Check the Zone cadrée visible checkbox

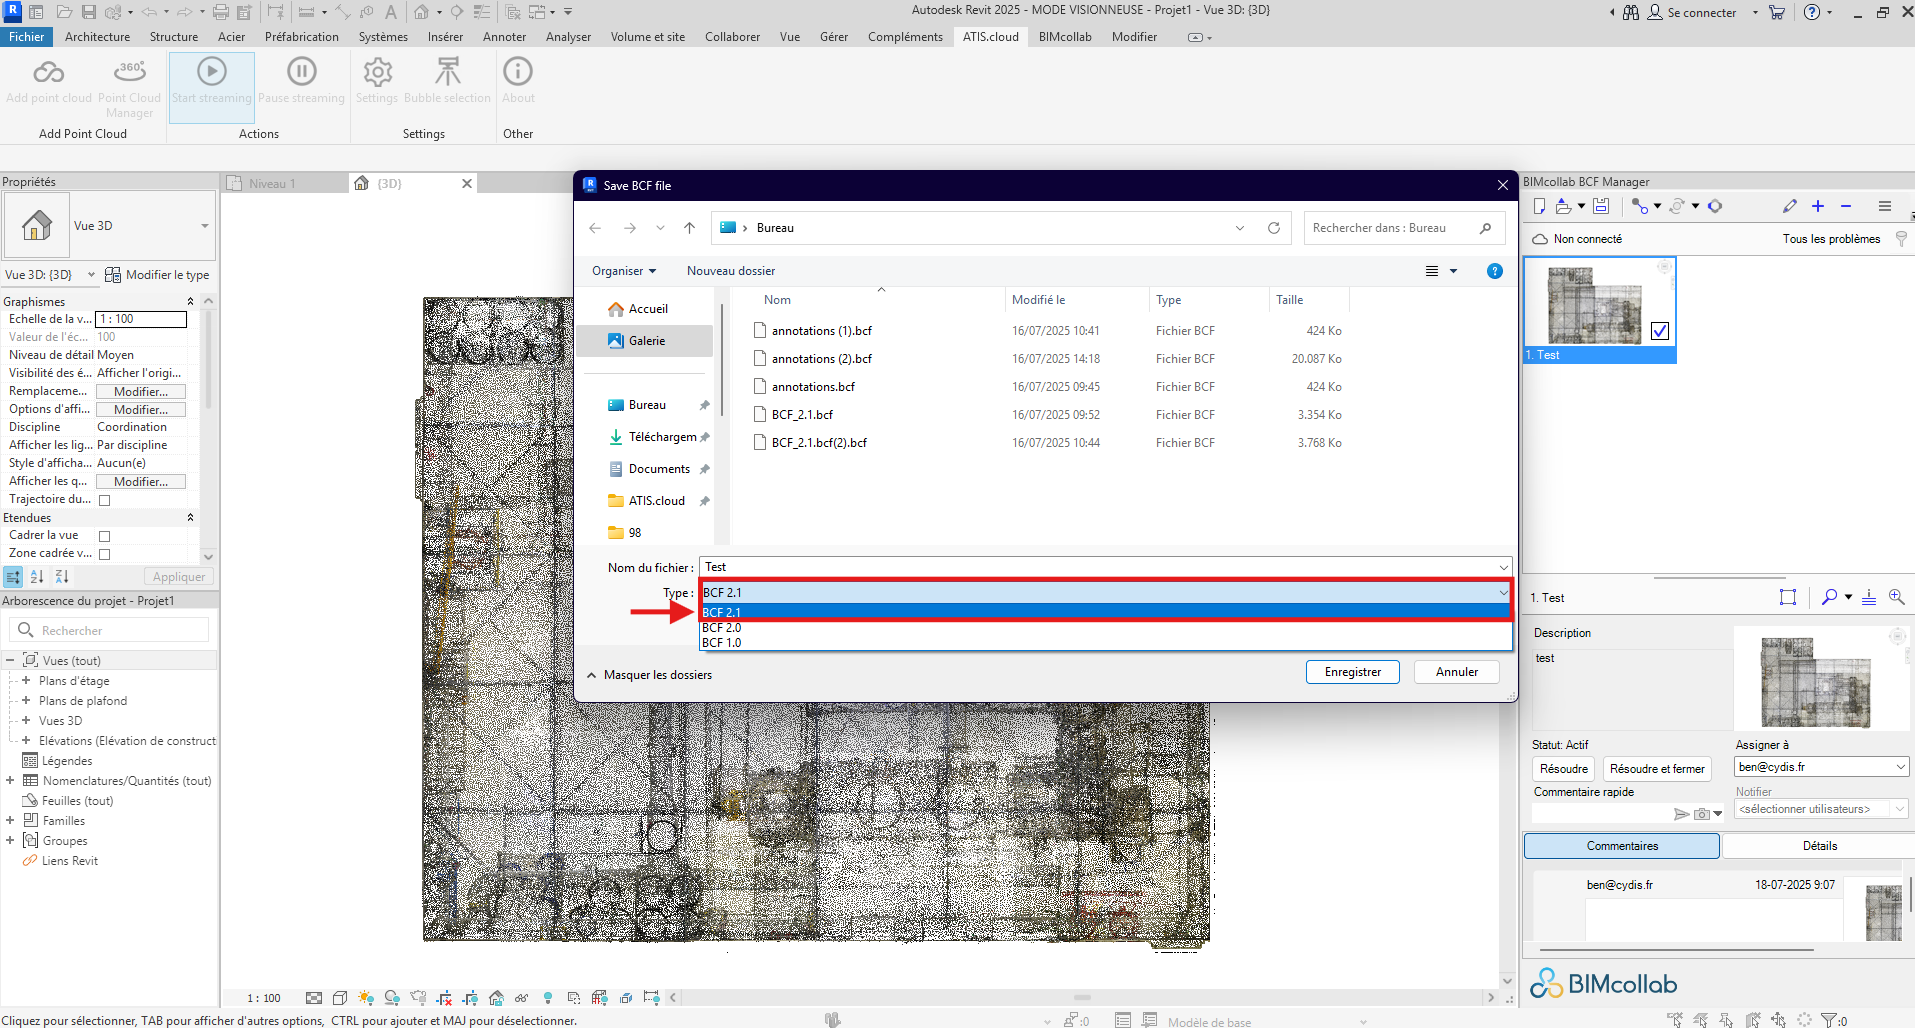click(x=104, y=554)
